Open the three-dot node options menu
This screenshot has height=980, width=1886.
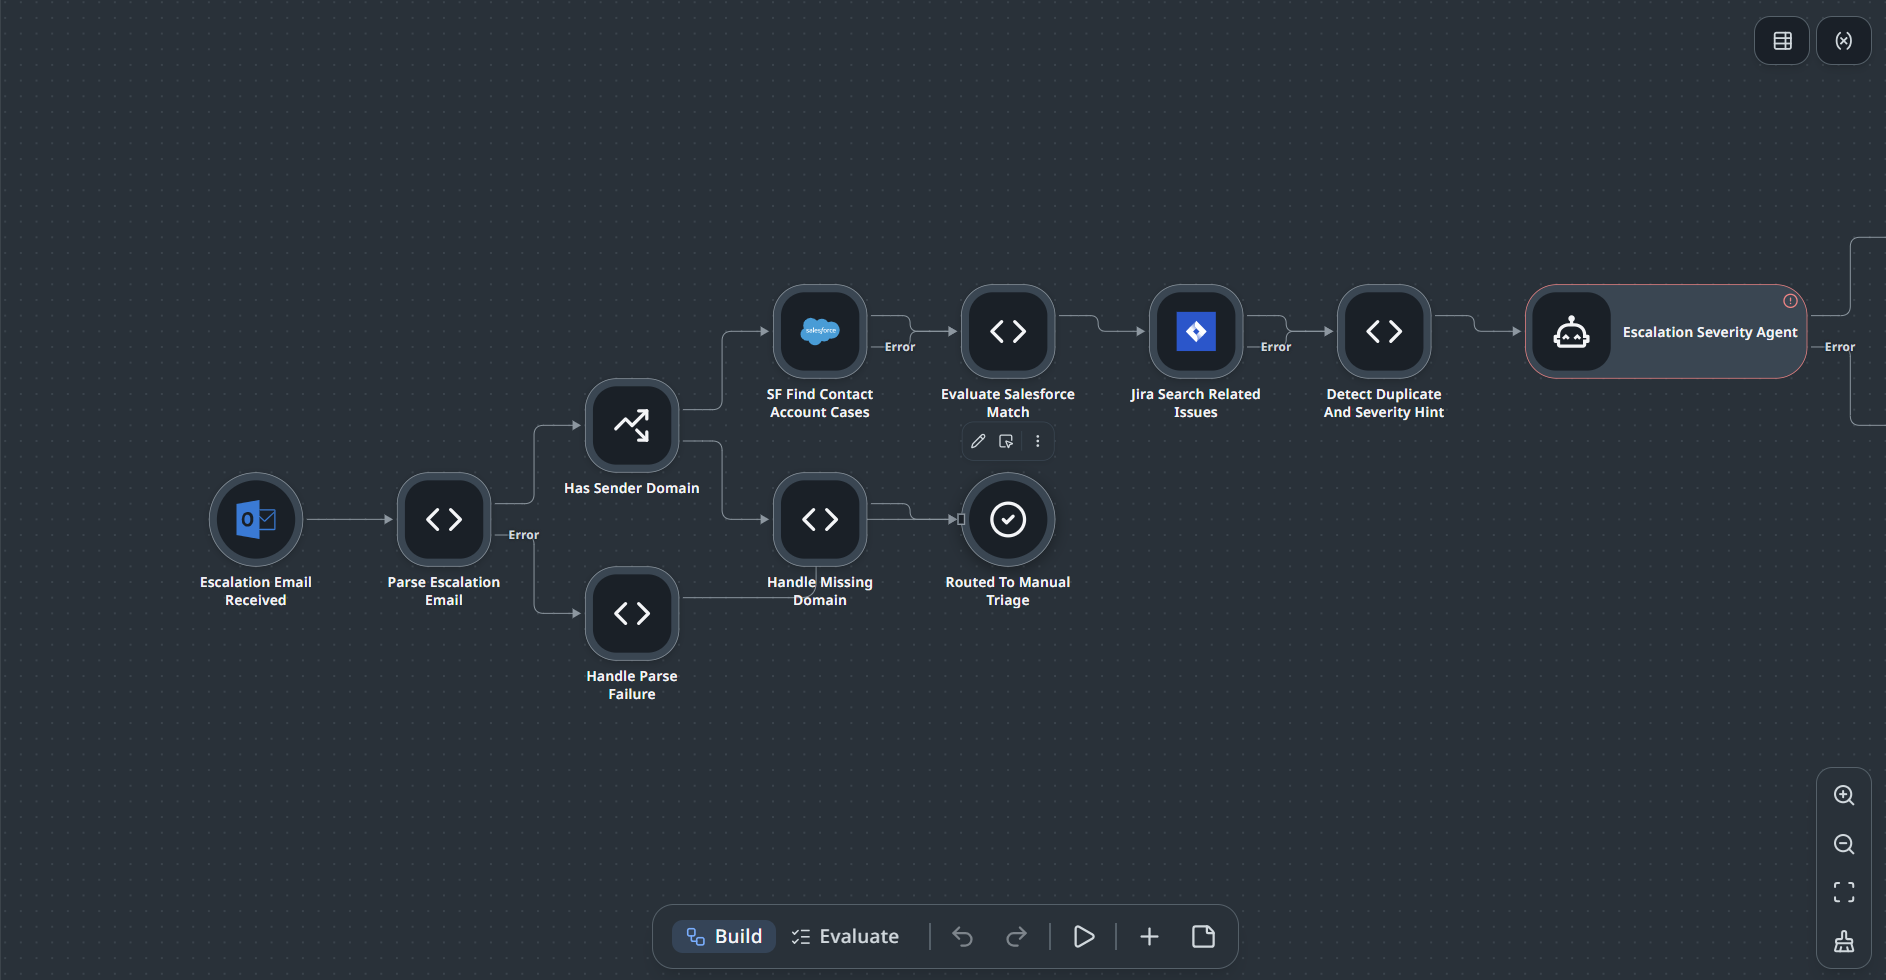pos(1038,441)
